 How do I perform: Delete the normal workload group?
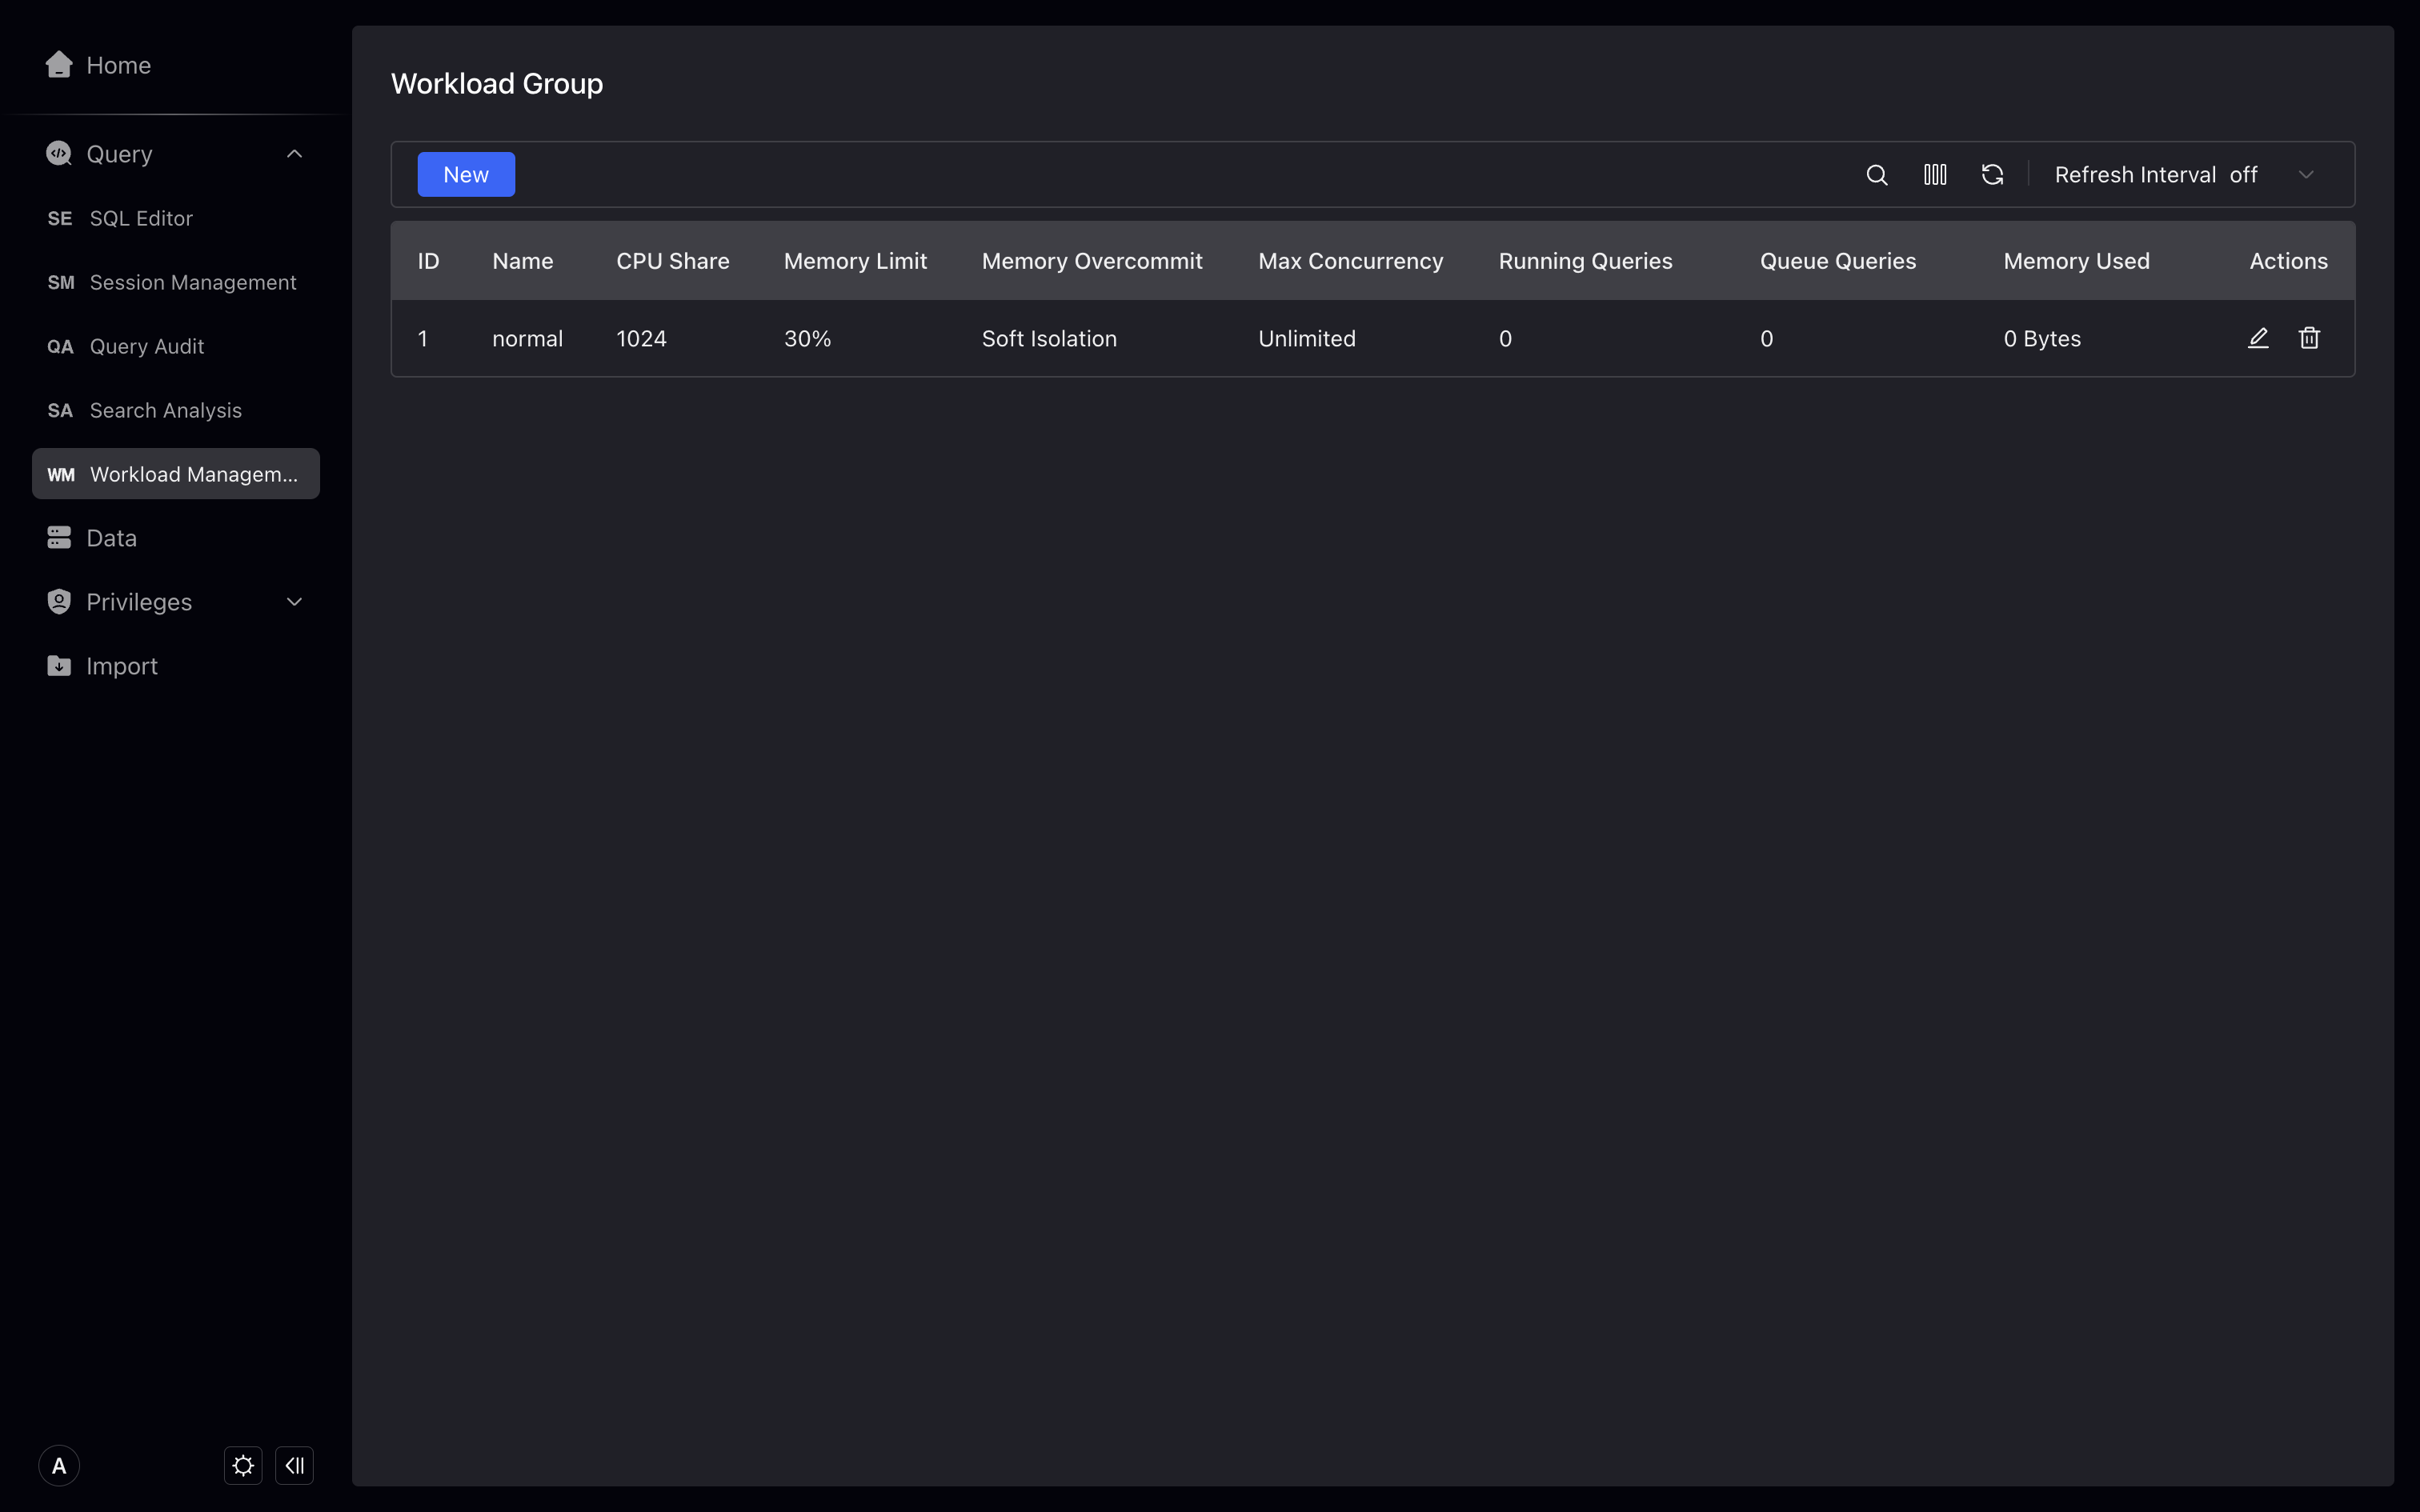(2309, 338)
